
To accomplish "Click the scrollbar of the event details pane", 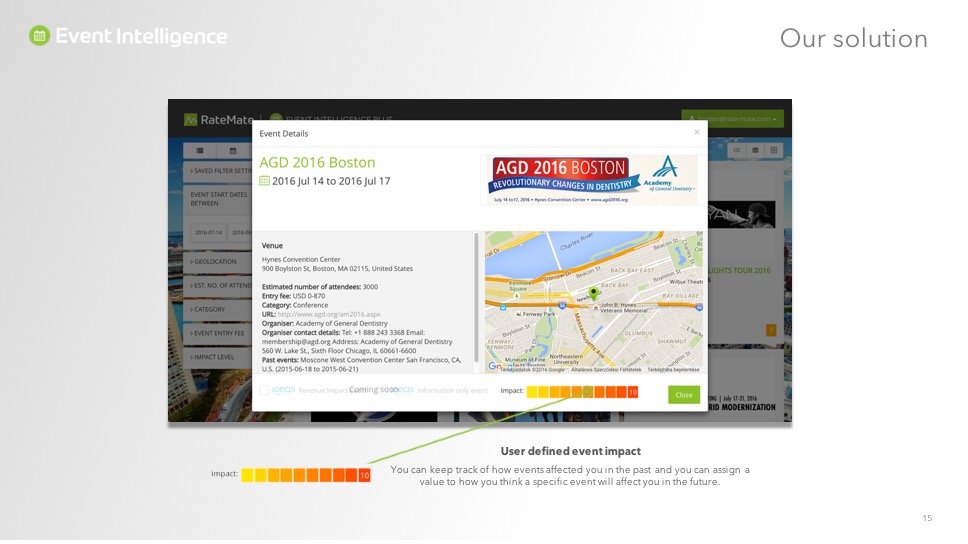I will [476, 298].
